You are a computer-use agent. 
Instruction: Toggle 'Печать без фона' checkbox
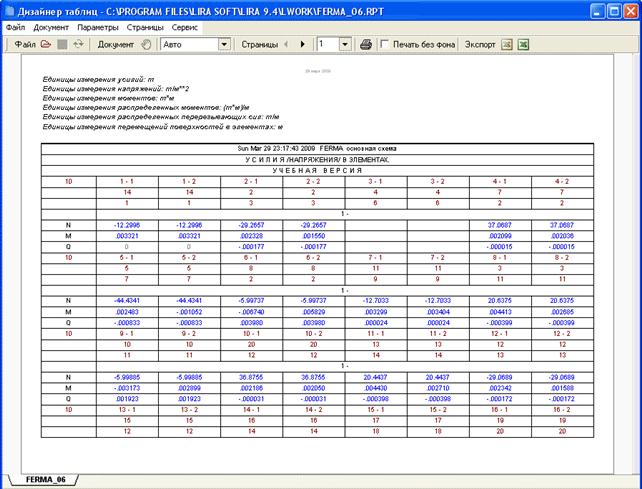(384, 44)
